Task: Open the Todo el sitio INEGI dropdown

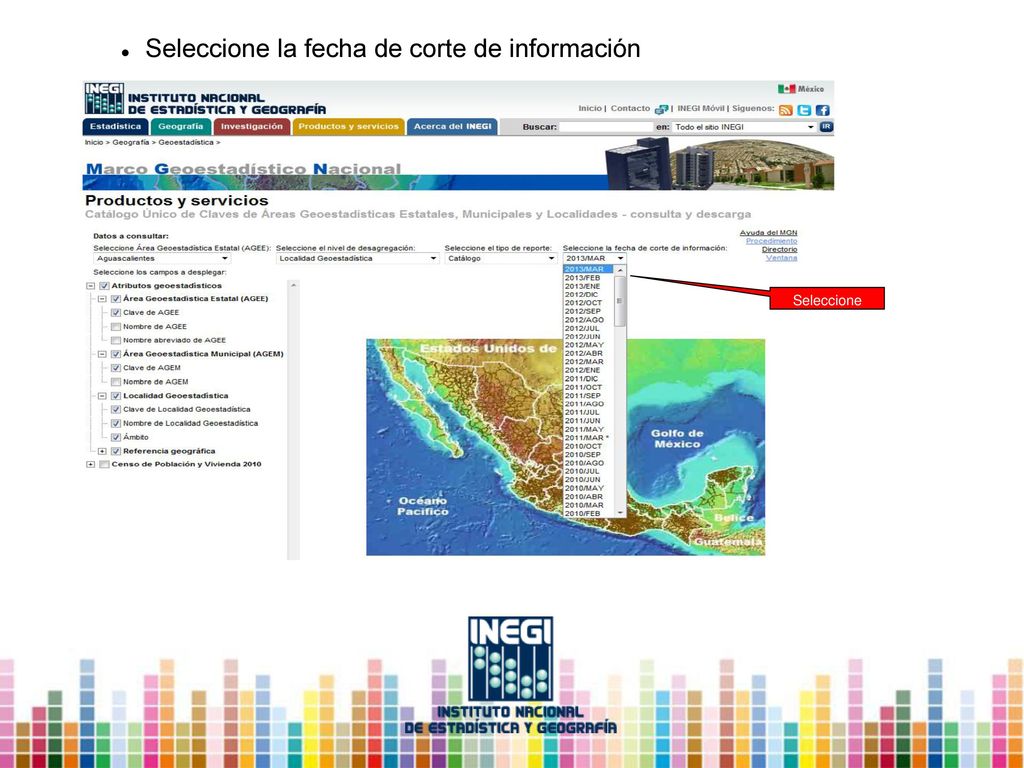Action: pyautogui.click(x=744, y=127)
